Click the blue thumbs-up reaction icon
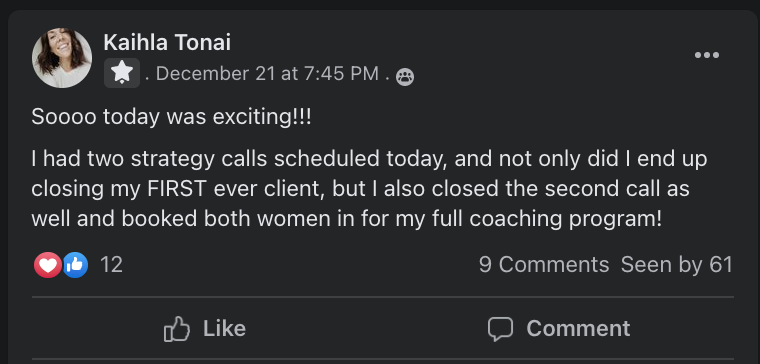This screenshot has width=760, height=364. tap(76, 265)
